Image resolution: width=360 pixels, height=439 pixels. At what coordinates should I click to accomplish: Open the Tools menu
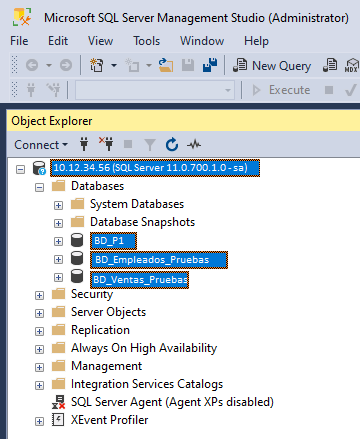[x=147, y=41]
